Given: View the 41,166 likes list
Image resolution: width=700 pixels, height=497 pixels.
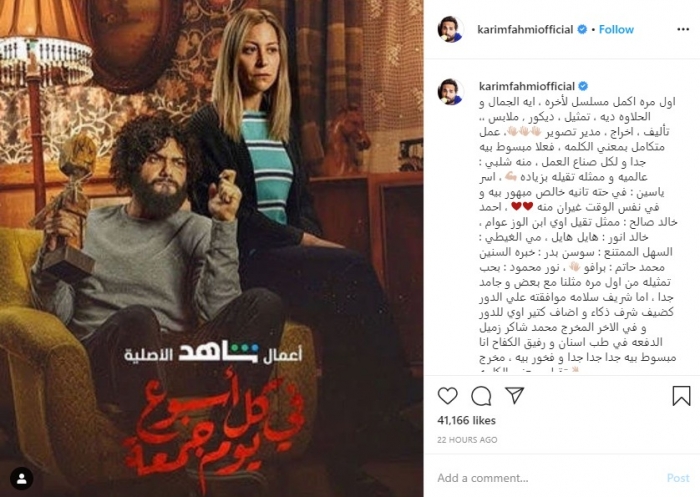Looking at the screenshot, I should coord(467,420).
